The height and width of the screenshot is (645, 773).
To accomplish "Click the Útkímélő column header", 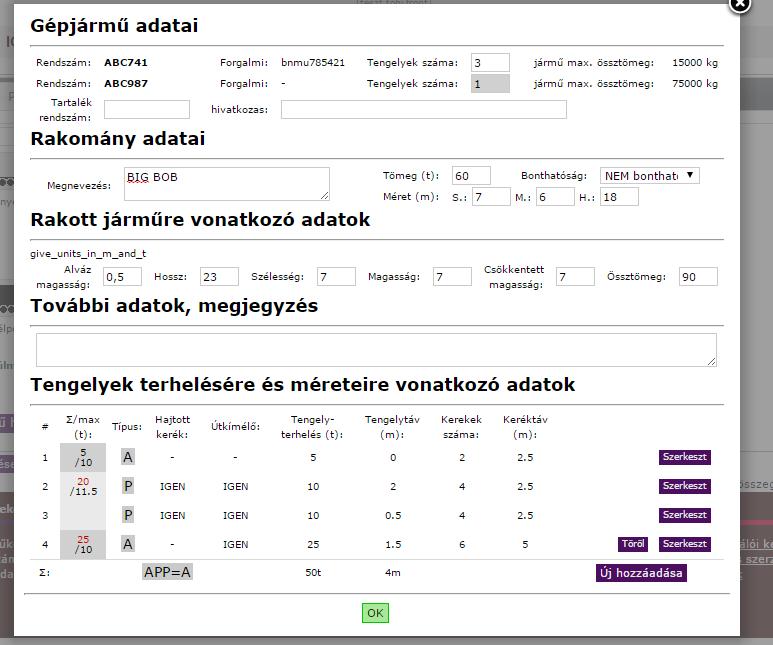I will click(x=235, y=427).
